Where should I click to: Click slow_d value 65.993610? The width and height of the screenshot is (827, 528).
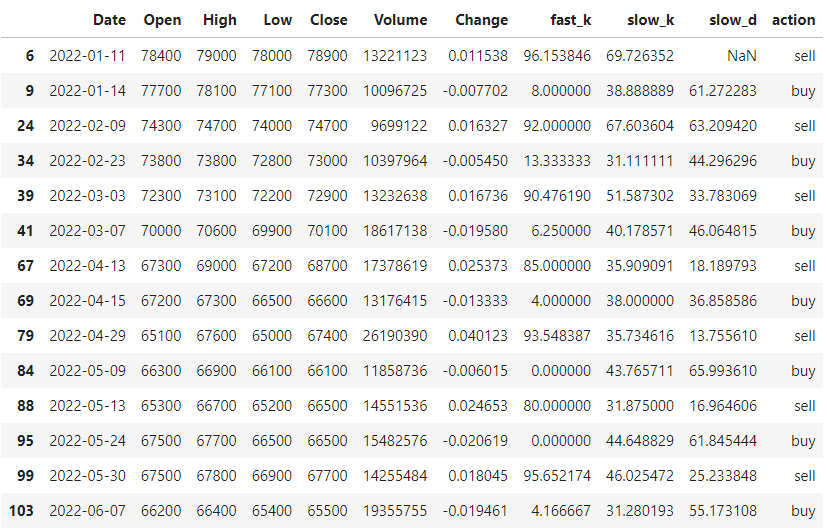[x=723, y=370]
